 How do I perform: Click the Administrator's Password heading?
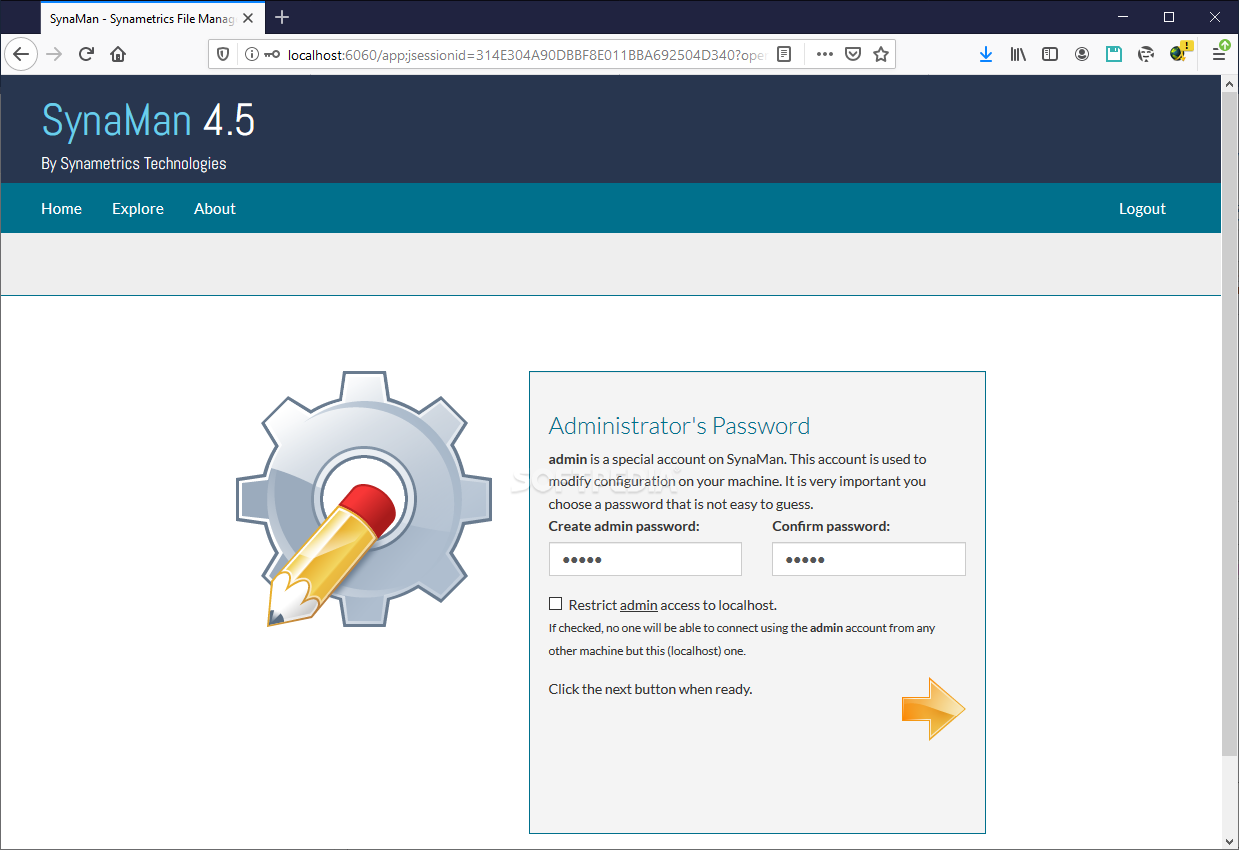(679, 425)
